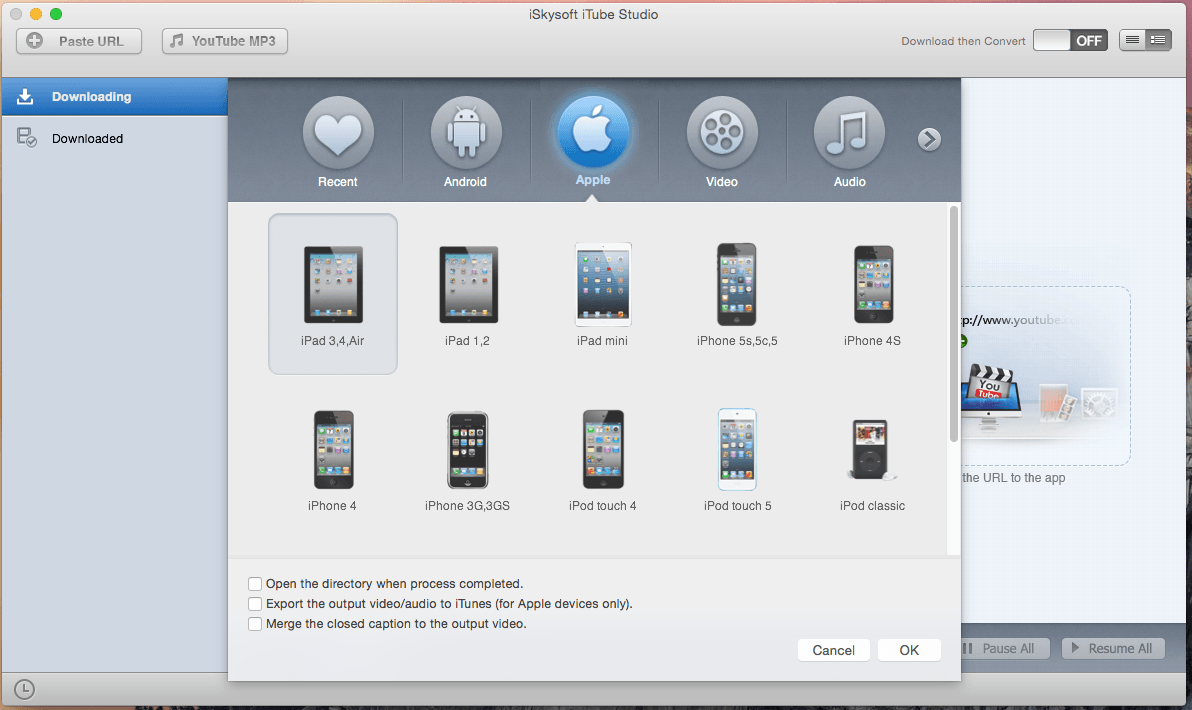This screenshot has height=710, width=1192.
Task: Switch to detailed list view icon
Action: point(1158,40)
